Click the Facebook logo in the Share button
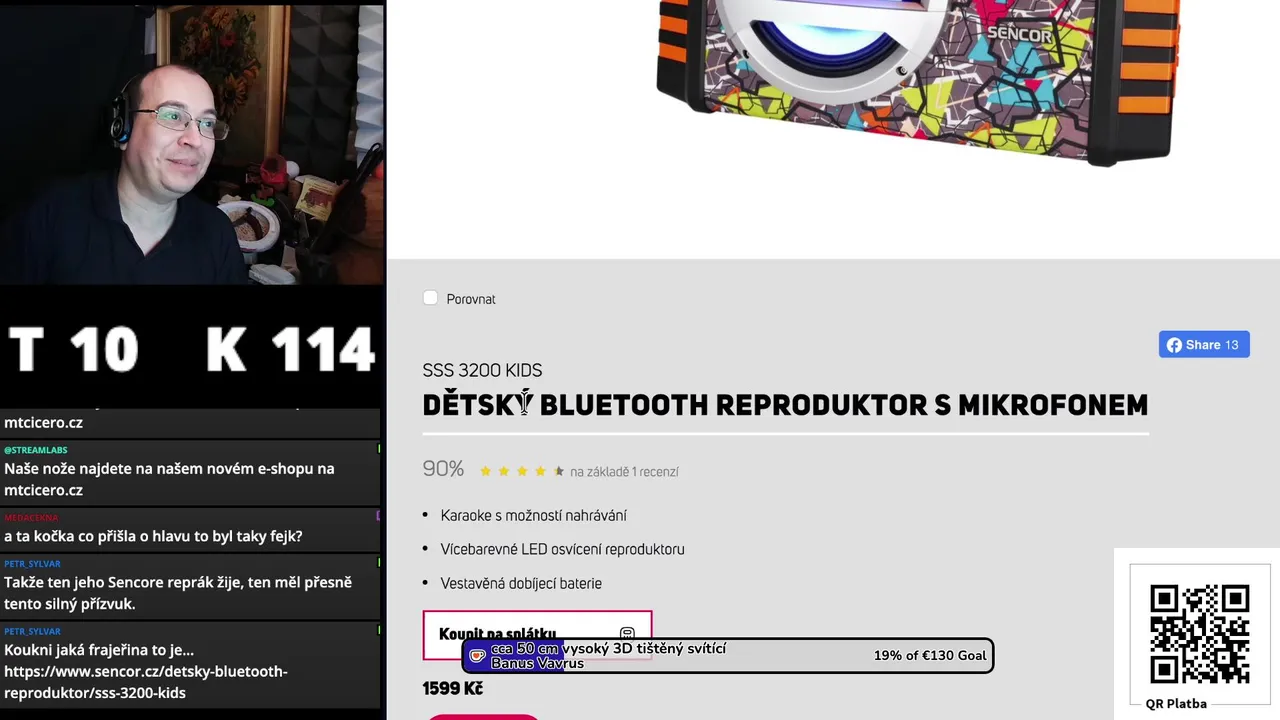 coord(1174,345)
